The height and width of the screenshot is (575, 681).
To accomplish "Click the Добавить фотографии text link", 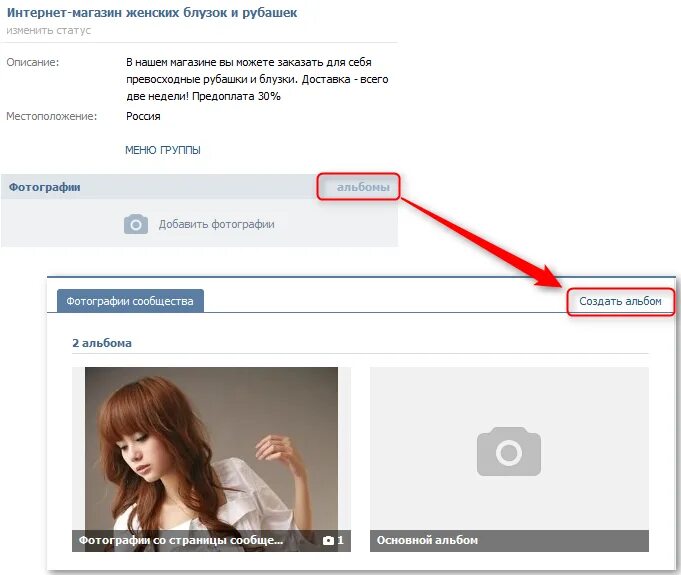I will (216, 224).
